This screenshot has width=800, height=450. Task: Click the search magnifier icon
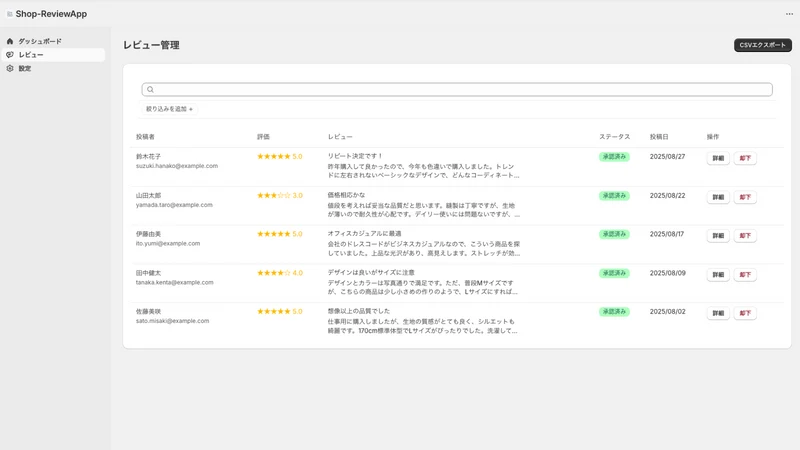[x=150, y=89]
